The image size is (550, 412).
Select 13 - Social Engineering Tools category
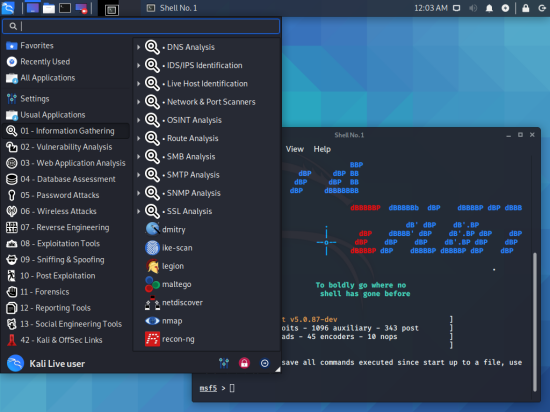(x=66, y=324)
